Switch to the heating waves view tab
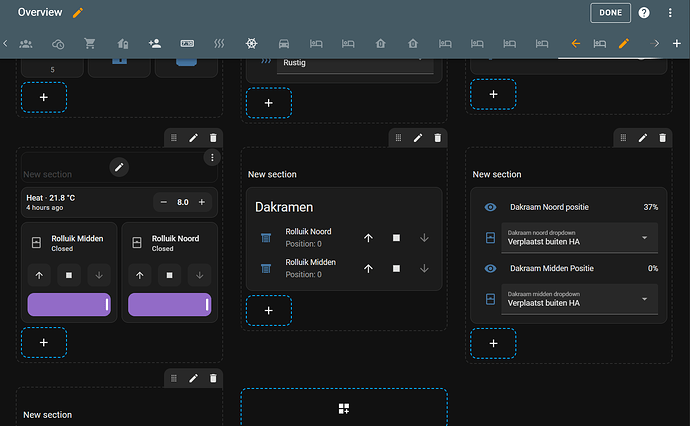690x426 pixels. click(x=219, y=43)
